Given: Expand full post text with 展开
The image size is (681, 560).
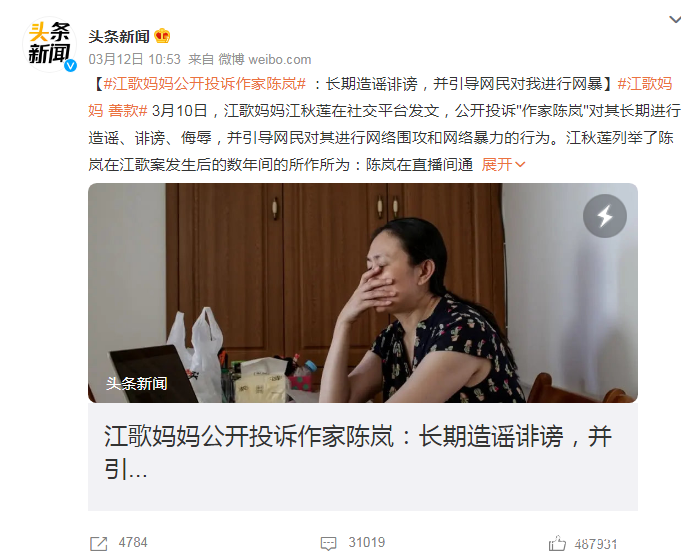Looking at the screenshot, I should pos(497,165).
